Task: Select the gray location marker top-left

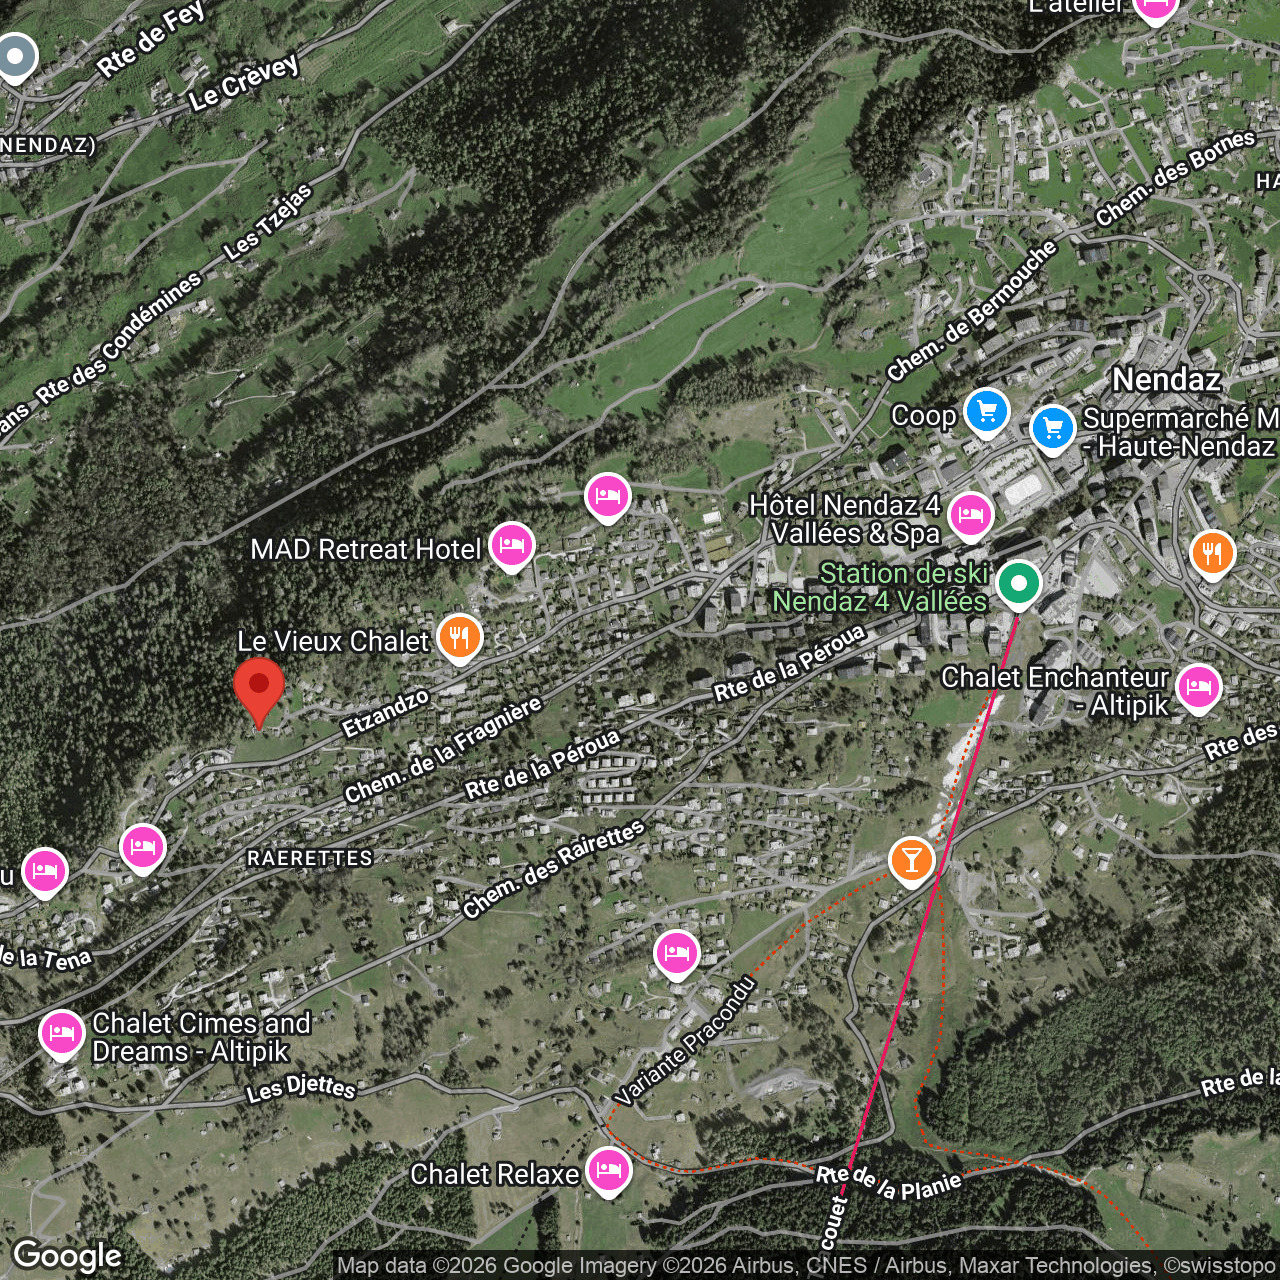Action: point(16,57)
